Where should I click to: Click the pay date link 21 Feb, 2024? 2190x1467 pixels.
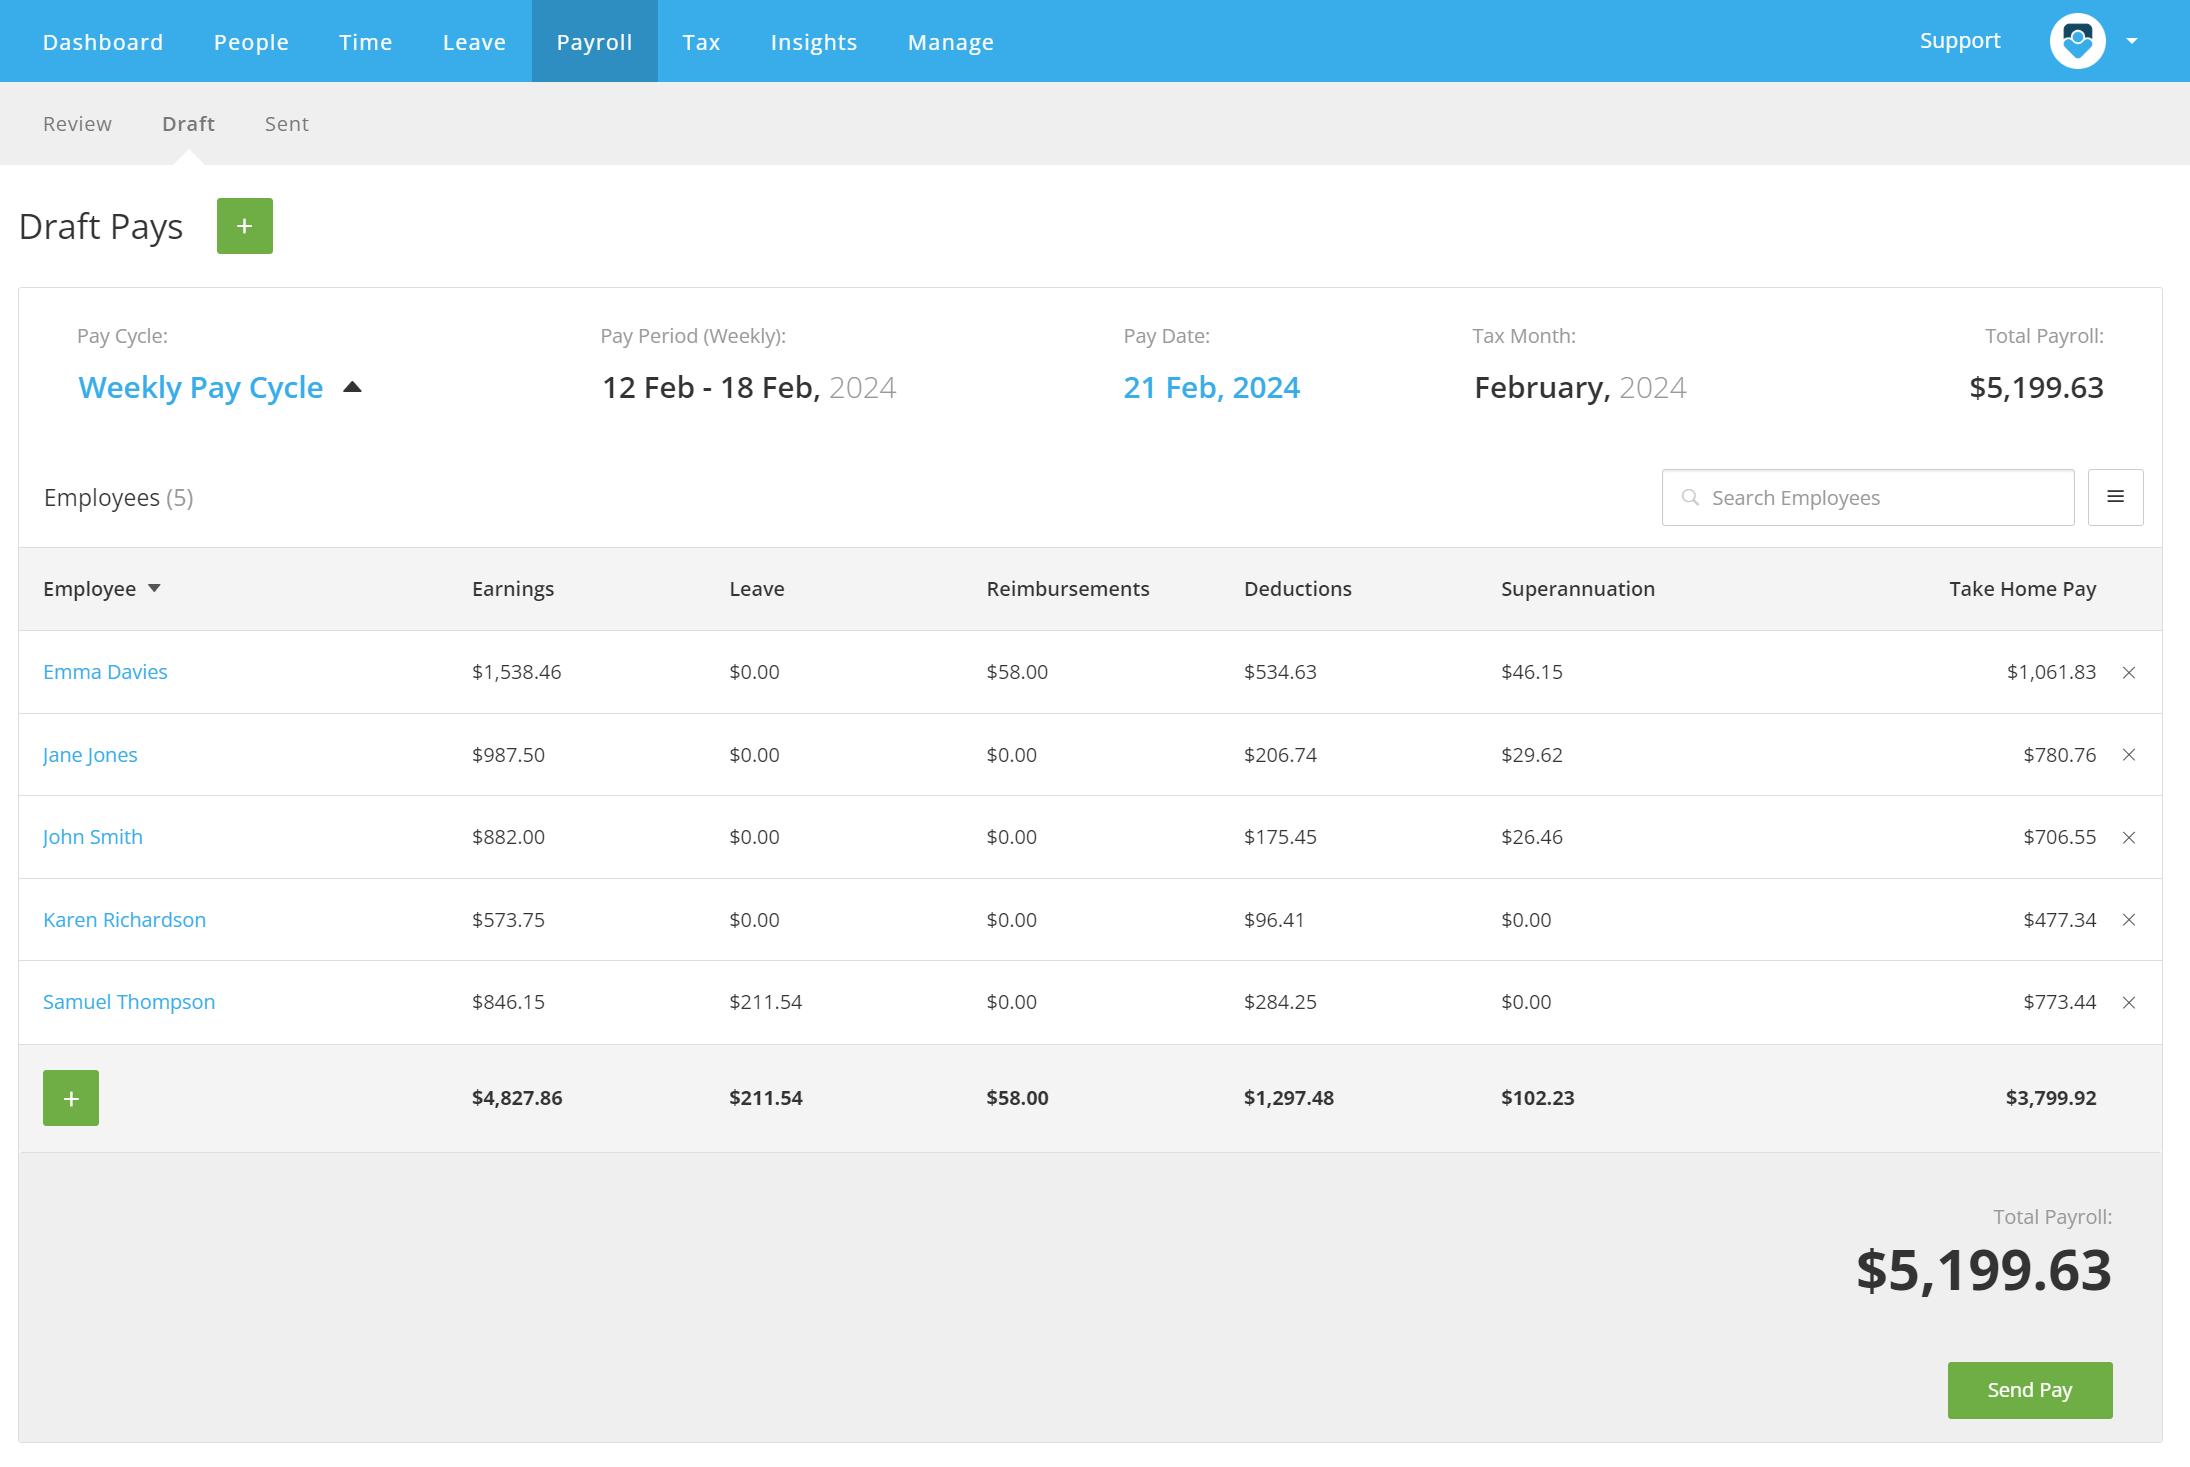(x=1211, y=387)
